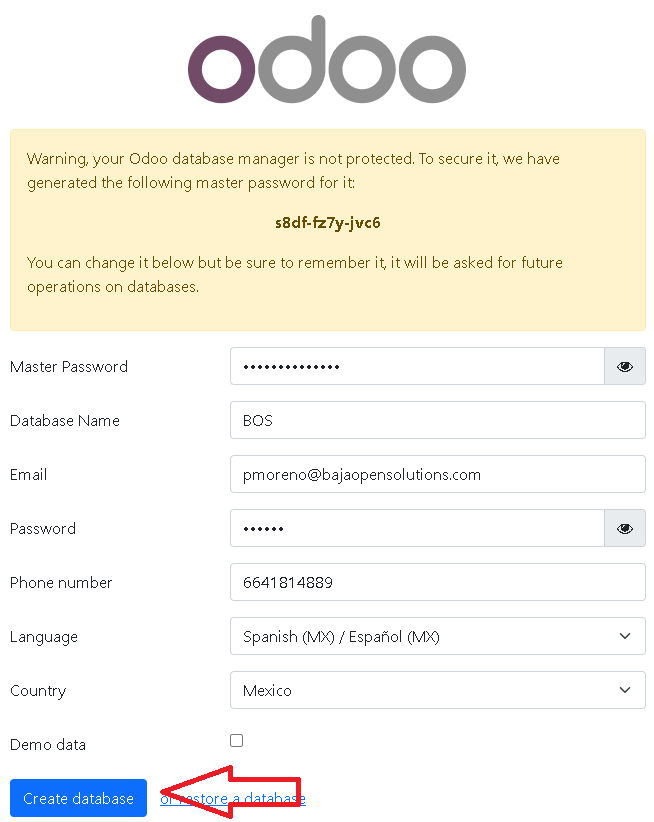Image resolution: width=654 pixels, height=822 pixels.
Task: Click the yellow warning message box
Action: pyautogui.click(x=328, y=230)
